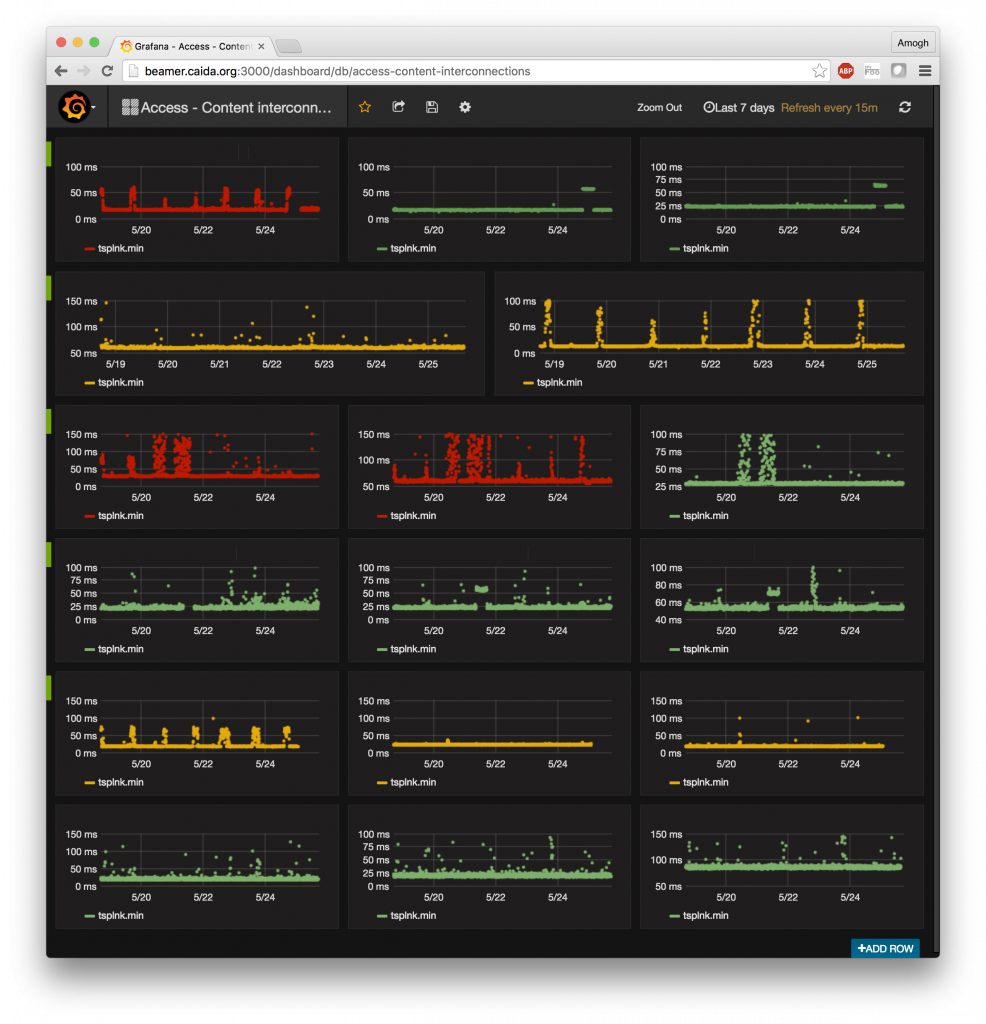Screen dimensions: 986x1024
Task: Open the Grafana logo menu
Action: point(76,107)
